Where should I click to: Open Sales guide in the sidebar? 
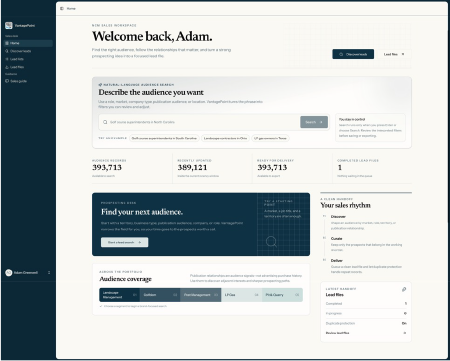[28, 81]
